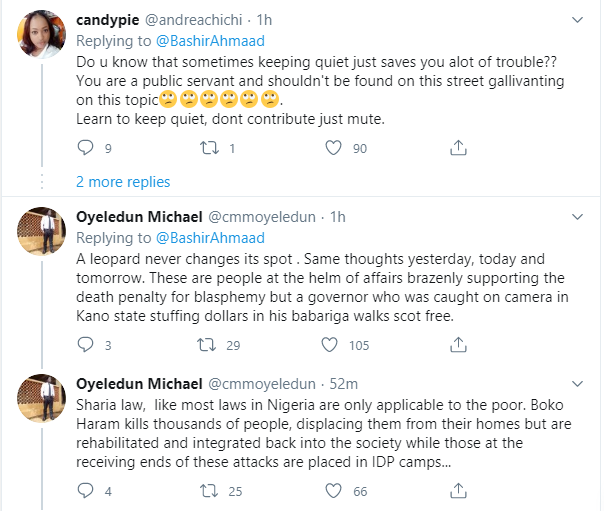Open Oyeledun Michael's avatar on 1h tweet
The width and height of the screenshot is (604, 511).
[x=42, y=231]
